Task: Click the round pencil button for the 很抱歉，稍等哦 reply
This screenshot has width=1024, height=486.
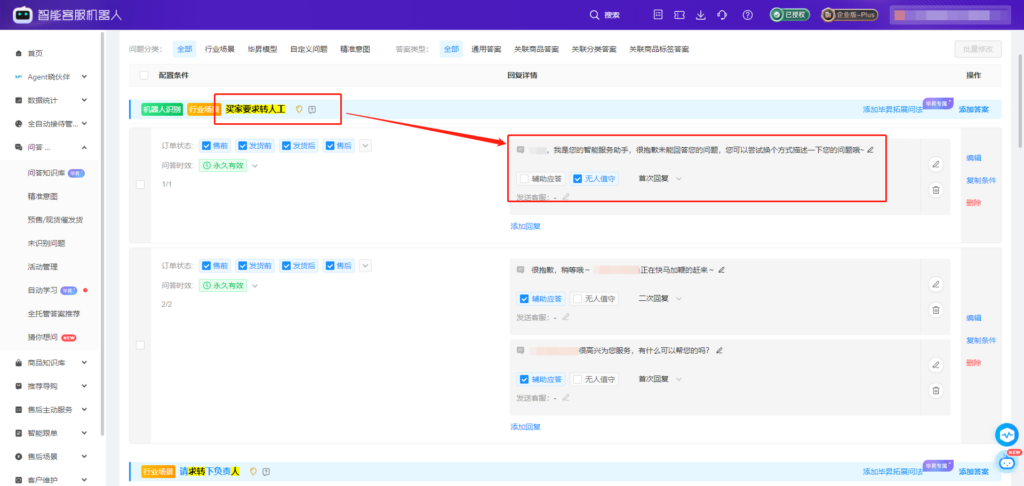Action: pos(936,284)
